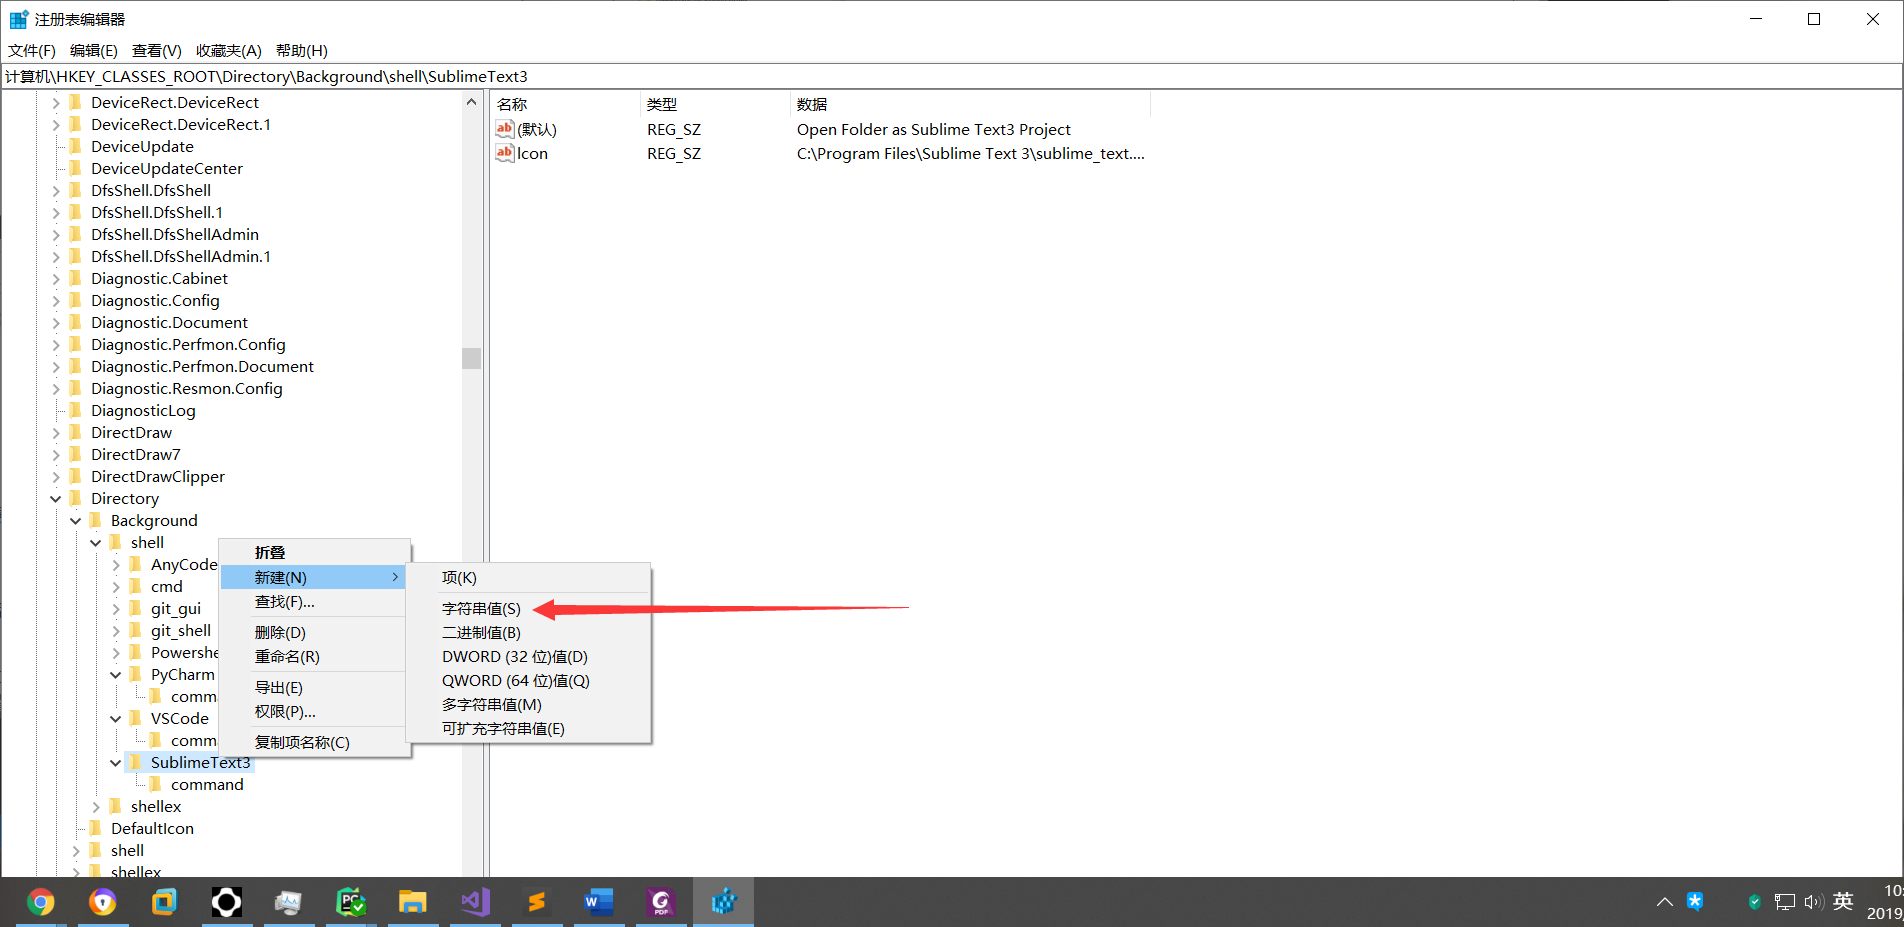The image size is (1904, 927).
Task: Click the tree pane scrollbar thumb
Action: [x=472, y=358]
